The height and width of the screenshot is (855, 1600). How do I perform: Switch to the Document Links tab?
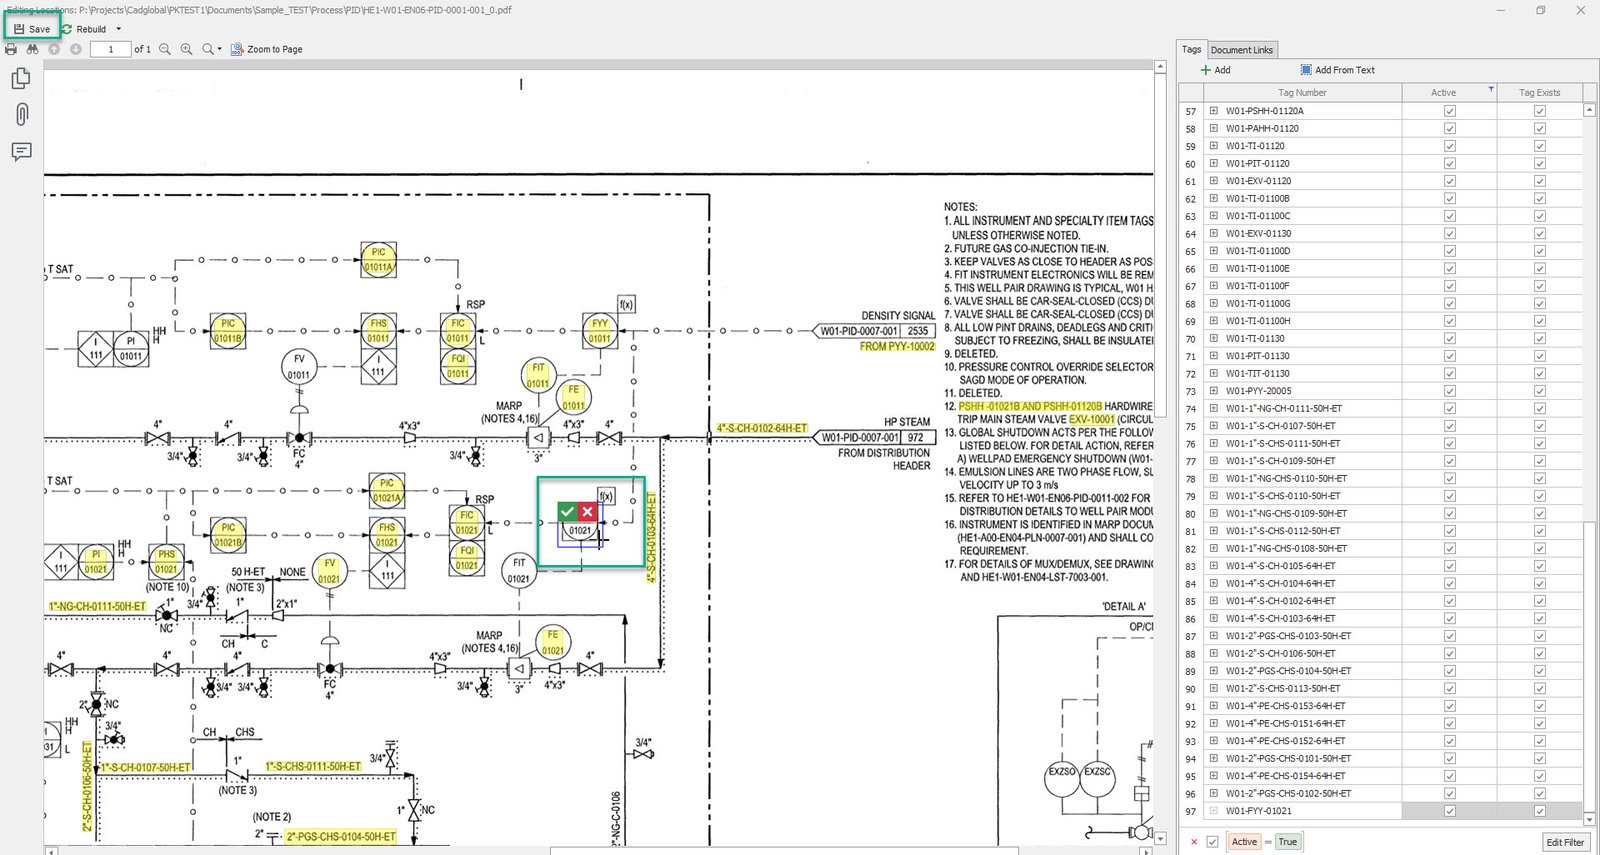click(1241, 50)
